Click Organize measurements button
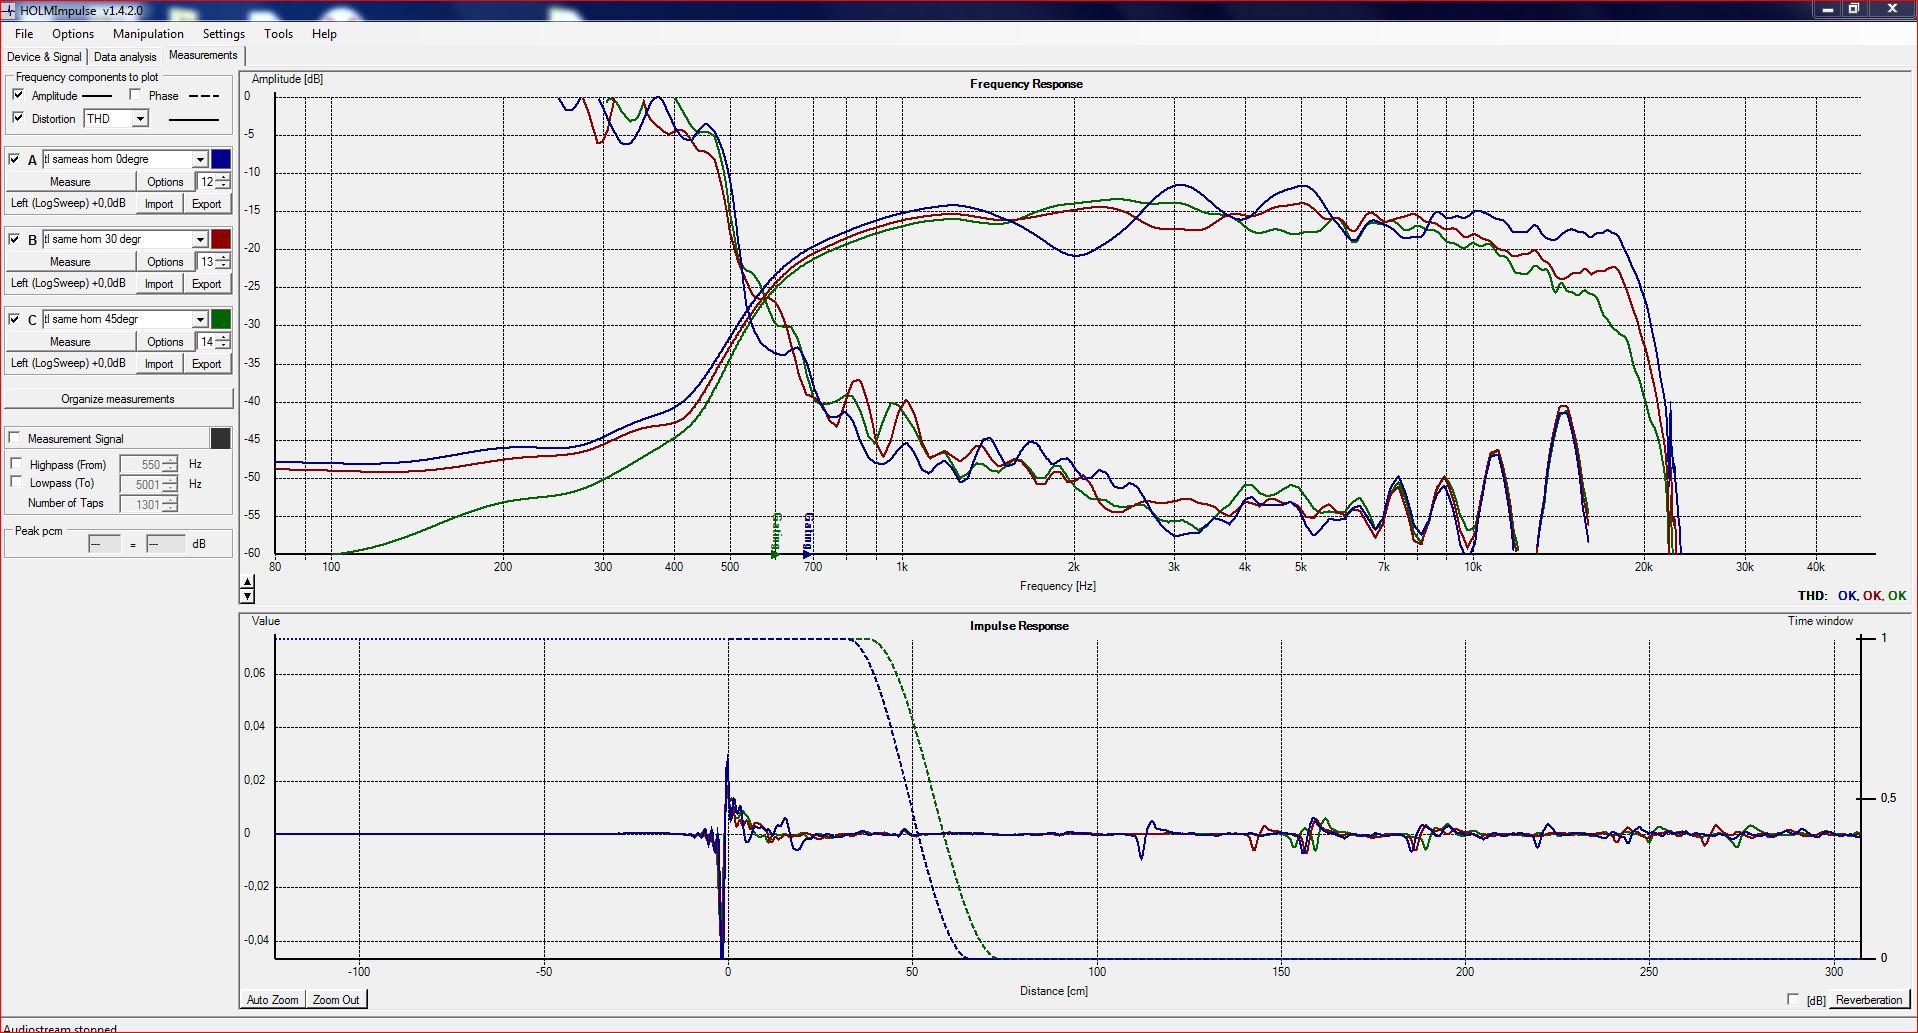 [118, 399]
